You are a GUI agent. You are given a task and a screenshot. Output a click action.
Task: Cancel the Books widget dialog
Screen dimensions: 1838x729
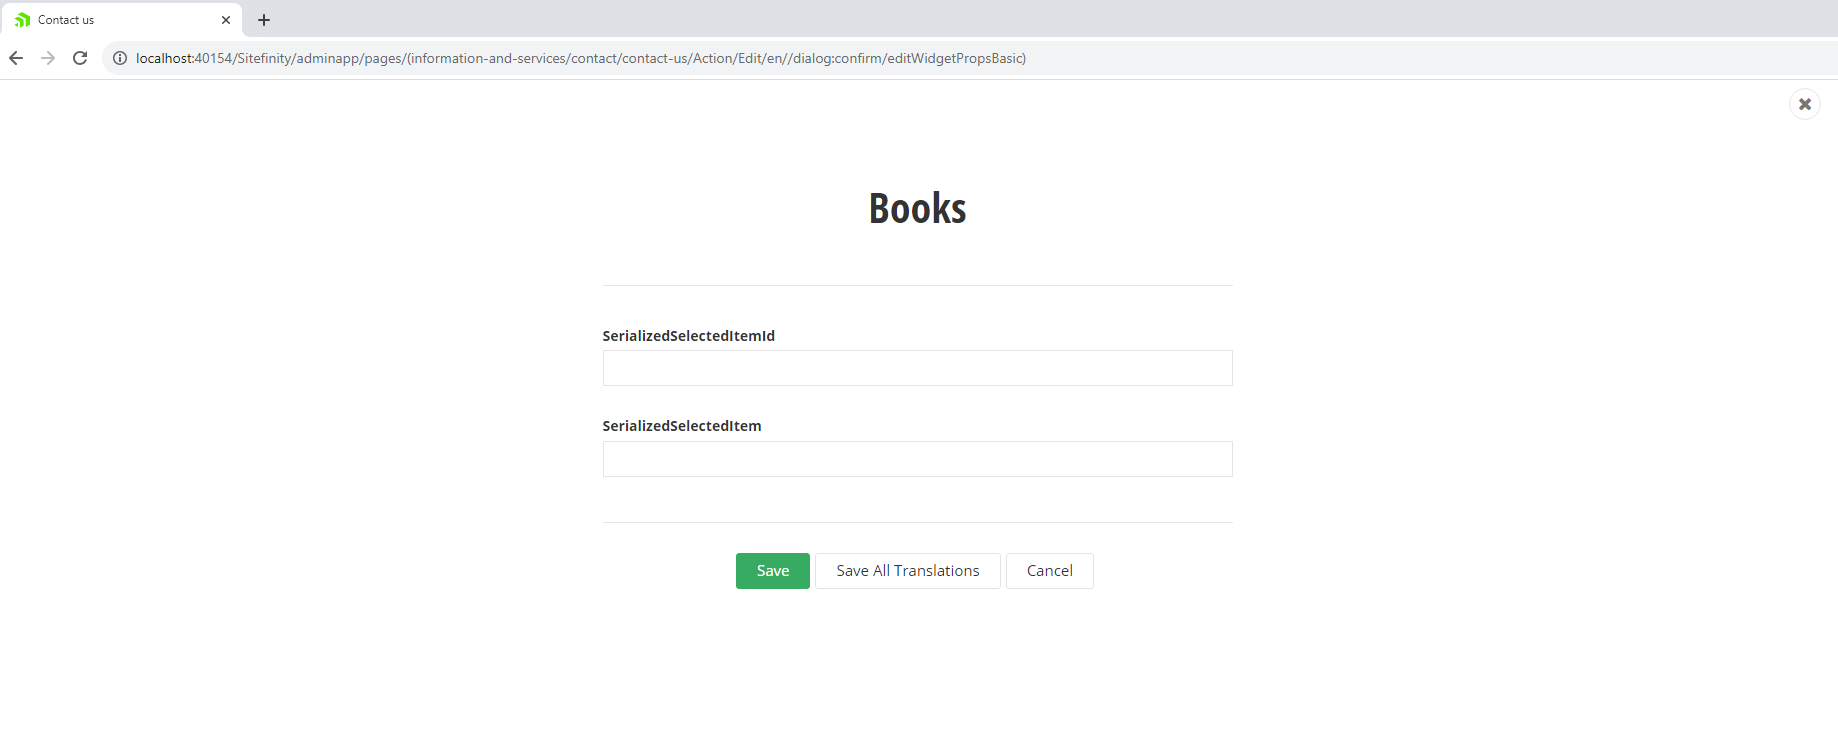(x=1049, y=571)
